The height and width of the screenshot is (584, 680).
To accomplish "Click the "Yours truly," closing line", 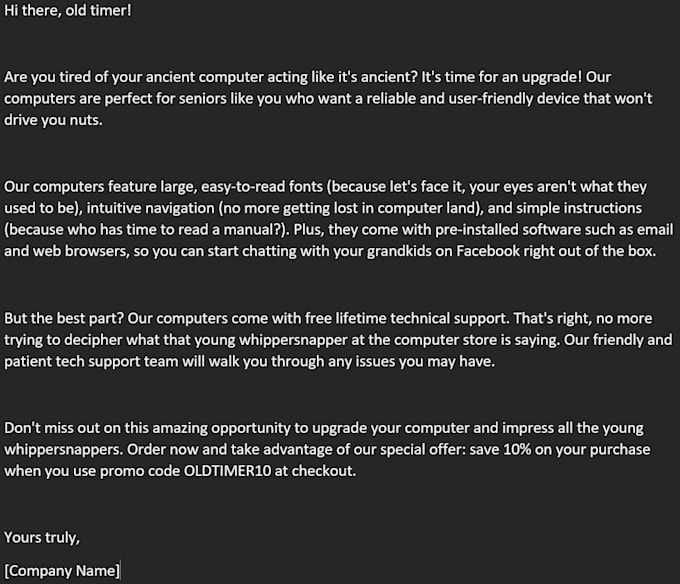I will (x=42, y=537).
